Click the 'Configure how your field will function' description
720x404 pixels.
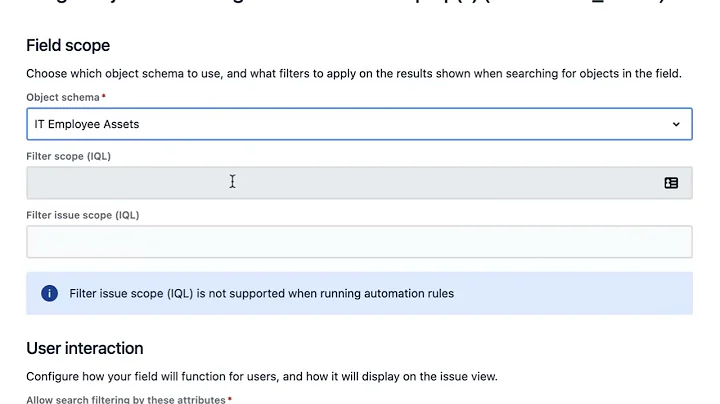[262, 376]
